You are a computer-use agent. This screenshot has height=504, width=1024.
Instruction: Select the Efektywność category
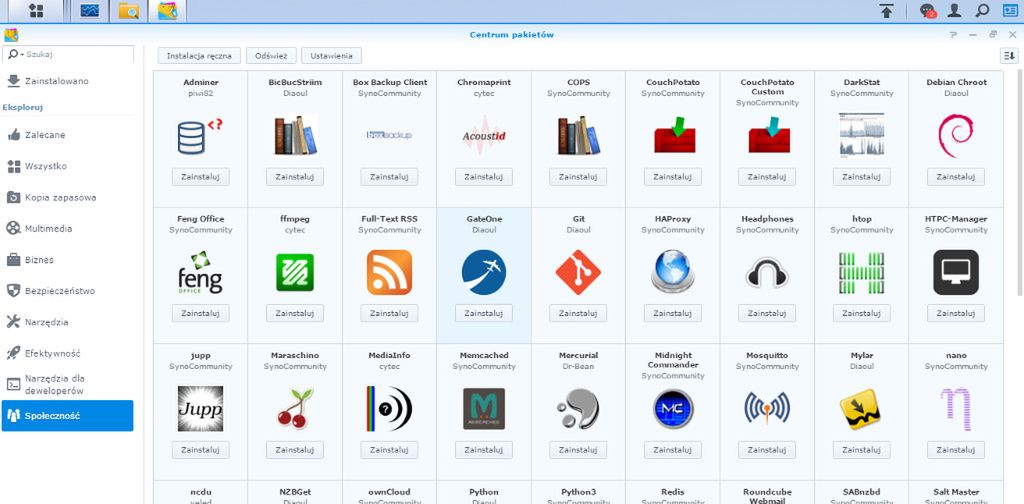tap(67, 353)
